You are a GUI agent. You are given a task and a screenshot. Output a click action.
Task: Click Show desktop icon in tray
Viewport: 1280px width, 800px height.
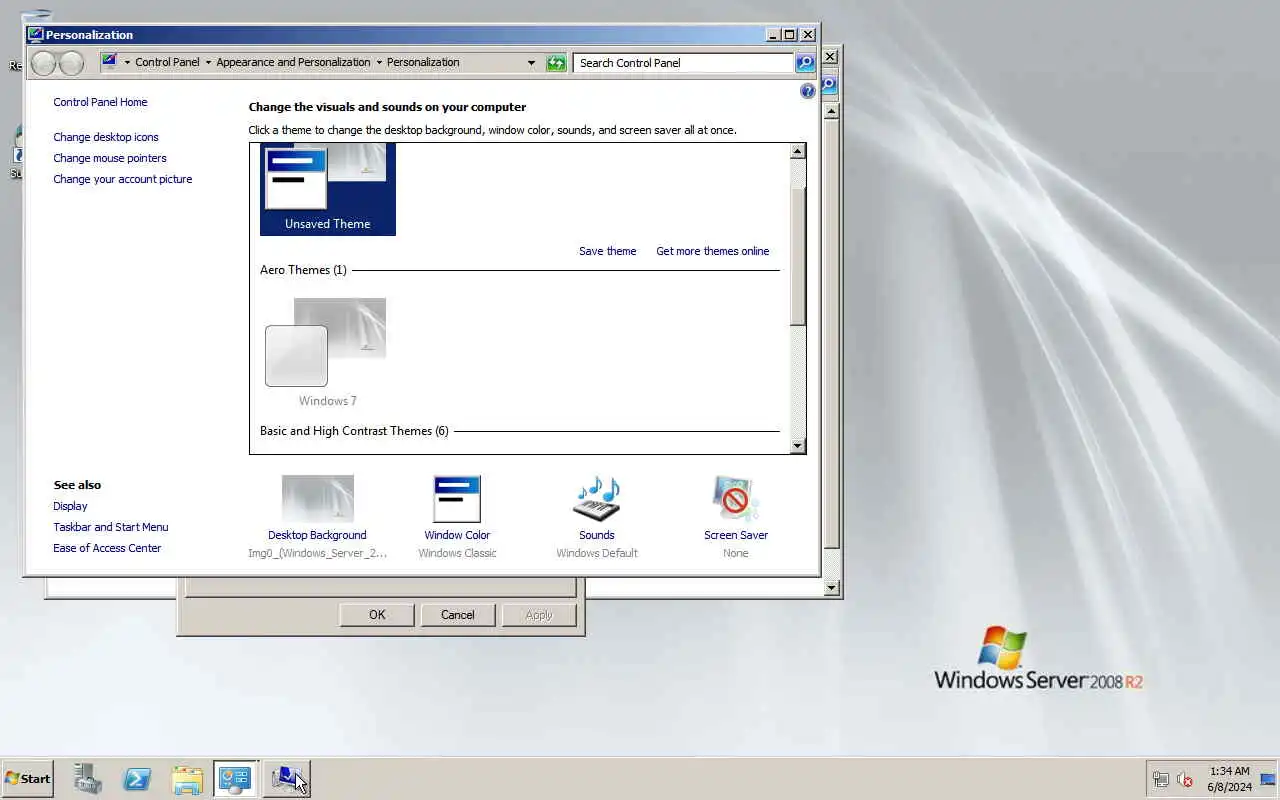1268,779
